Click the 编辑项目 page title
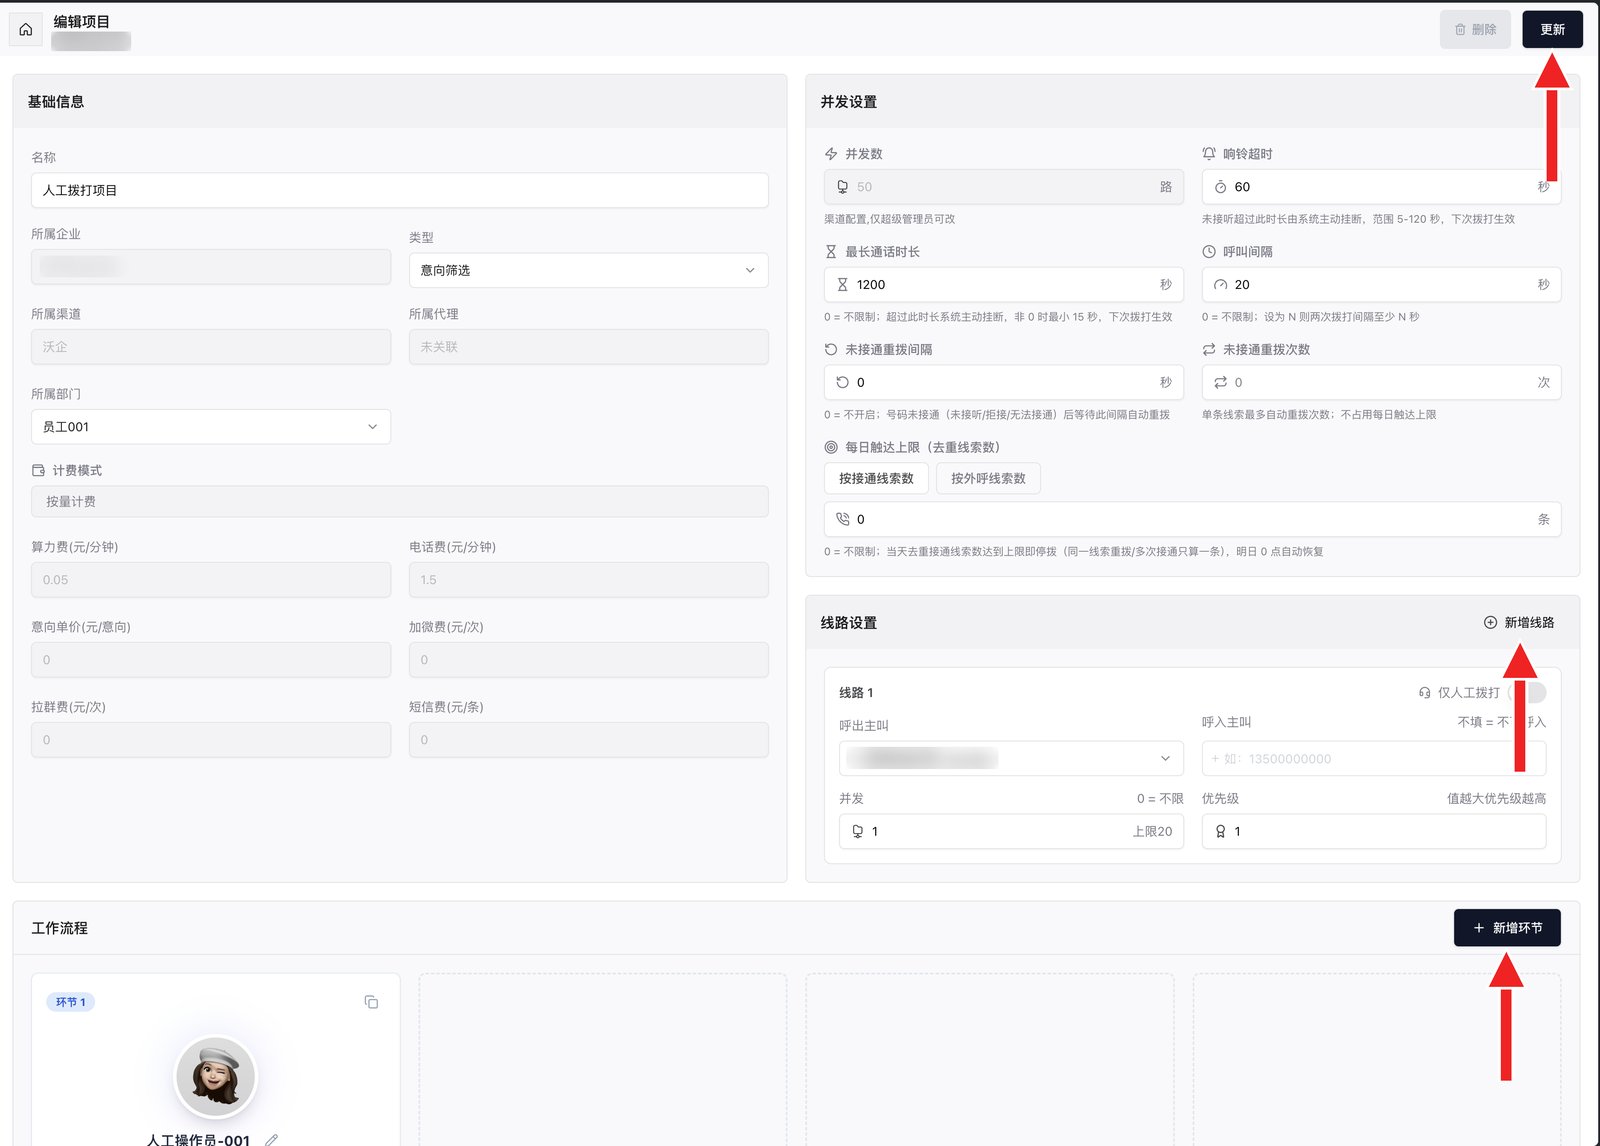The image size is (1600, 1146). [x=82, y=21]
